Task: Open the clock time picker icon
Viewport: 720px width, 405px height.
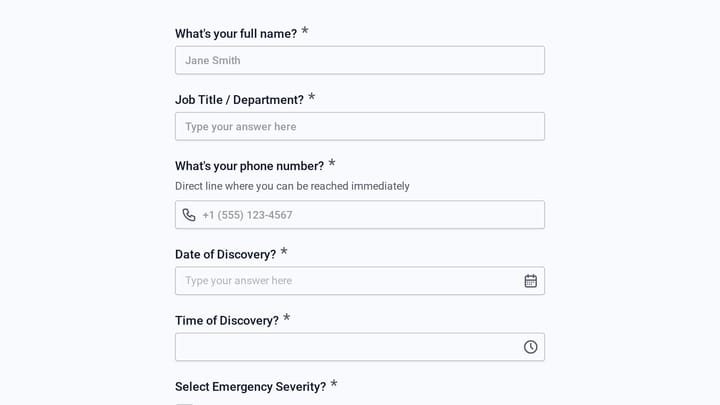Action: (x=530, y=347)
